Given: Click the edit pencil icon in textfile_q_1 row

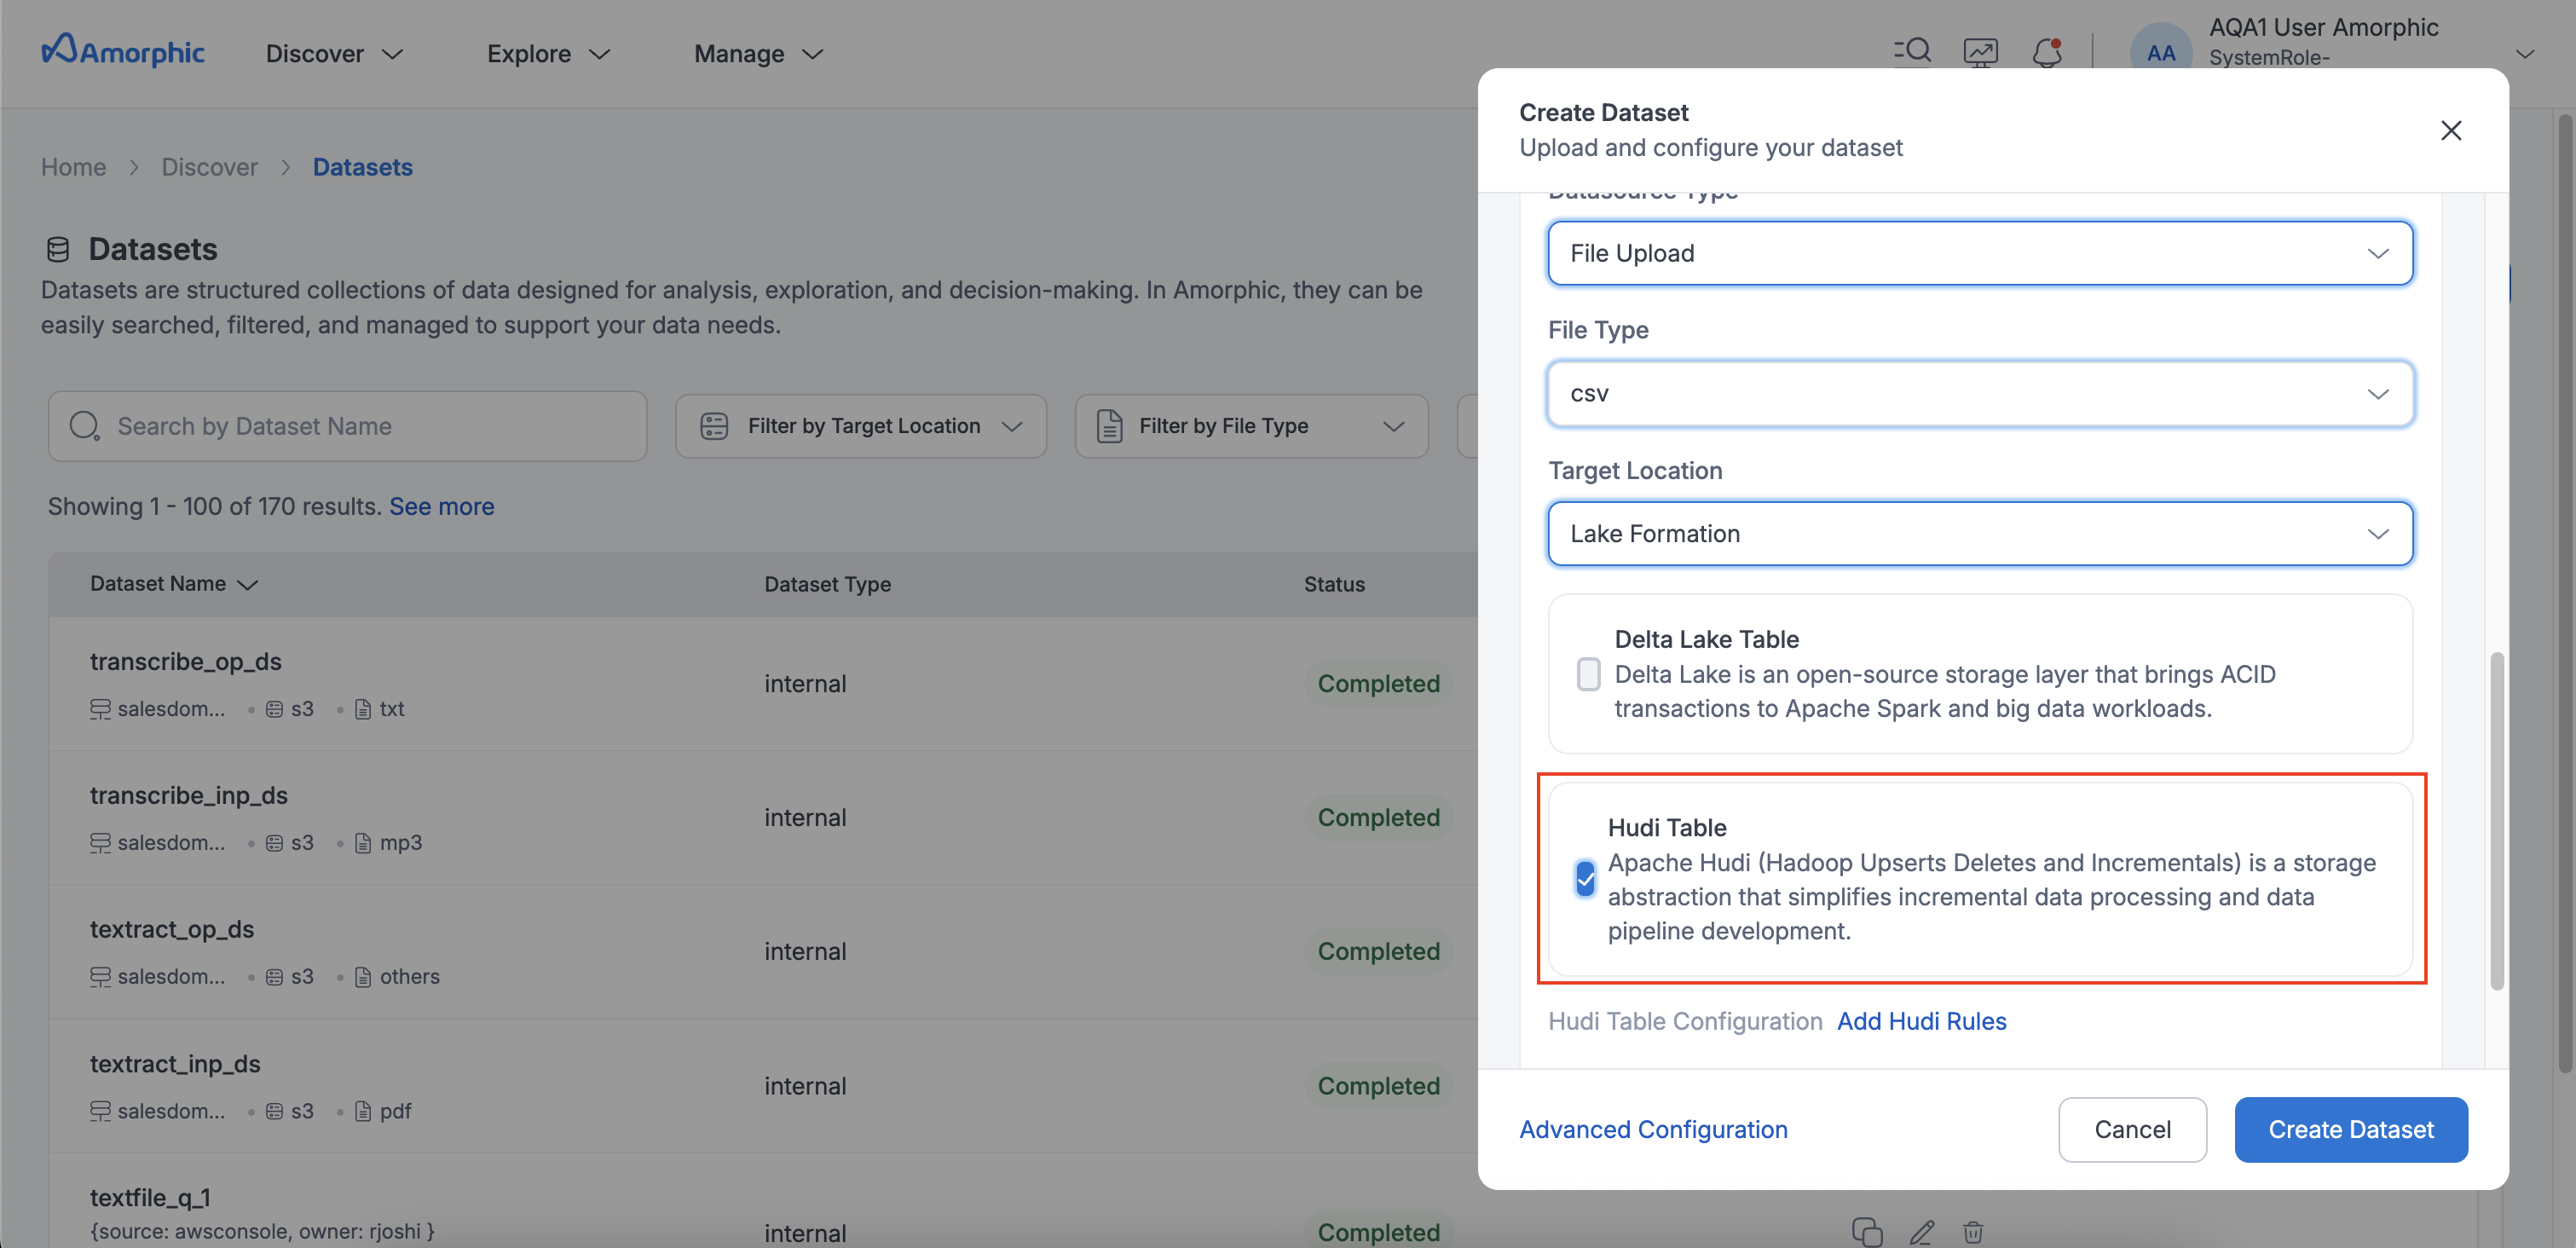Looking at the screenshot, I should [1921, 1232].
